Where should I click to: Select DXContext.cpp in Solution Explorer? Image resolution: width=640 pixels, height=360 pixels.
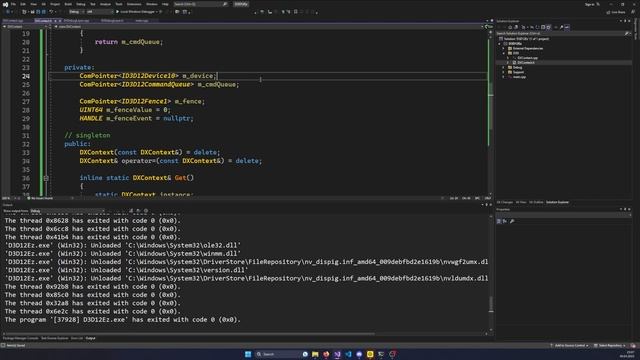(x=527, y=58)
